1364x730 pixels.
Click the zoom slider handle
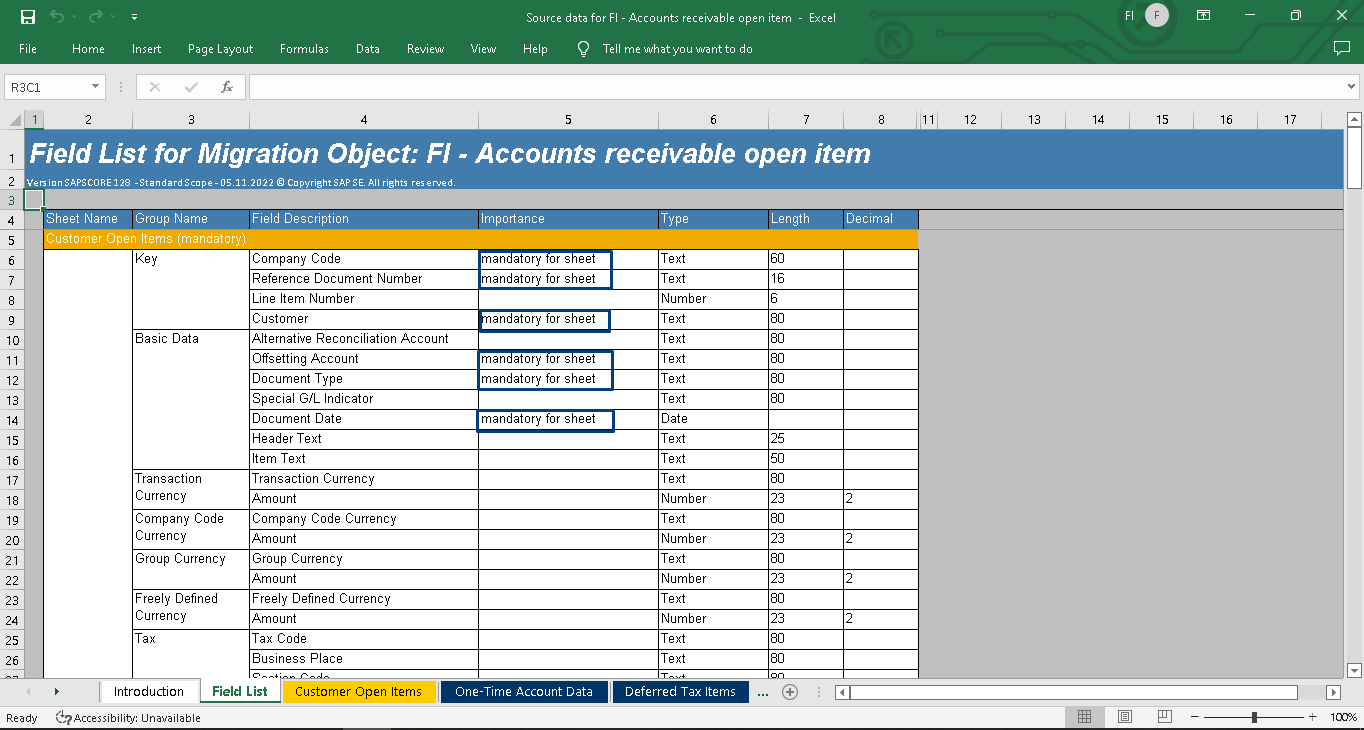[1254, 717]
